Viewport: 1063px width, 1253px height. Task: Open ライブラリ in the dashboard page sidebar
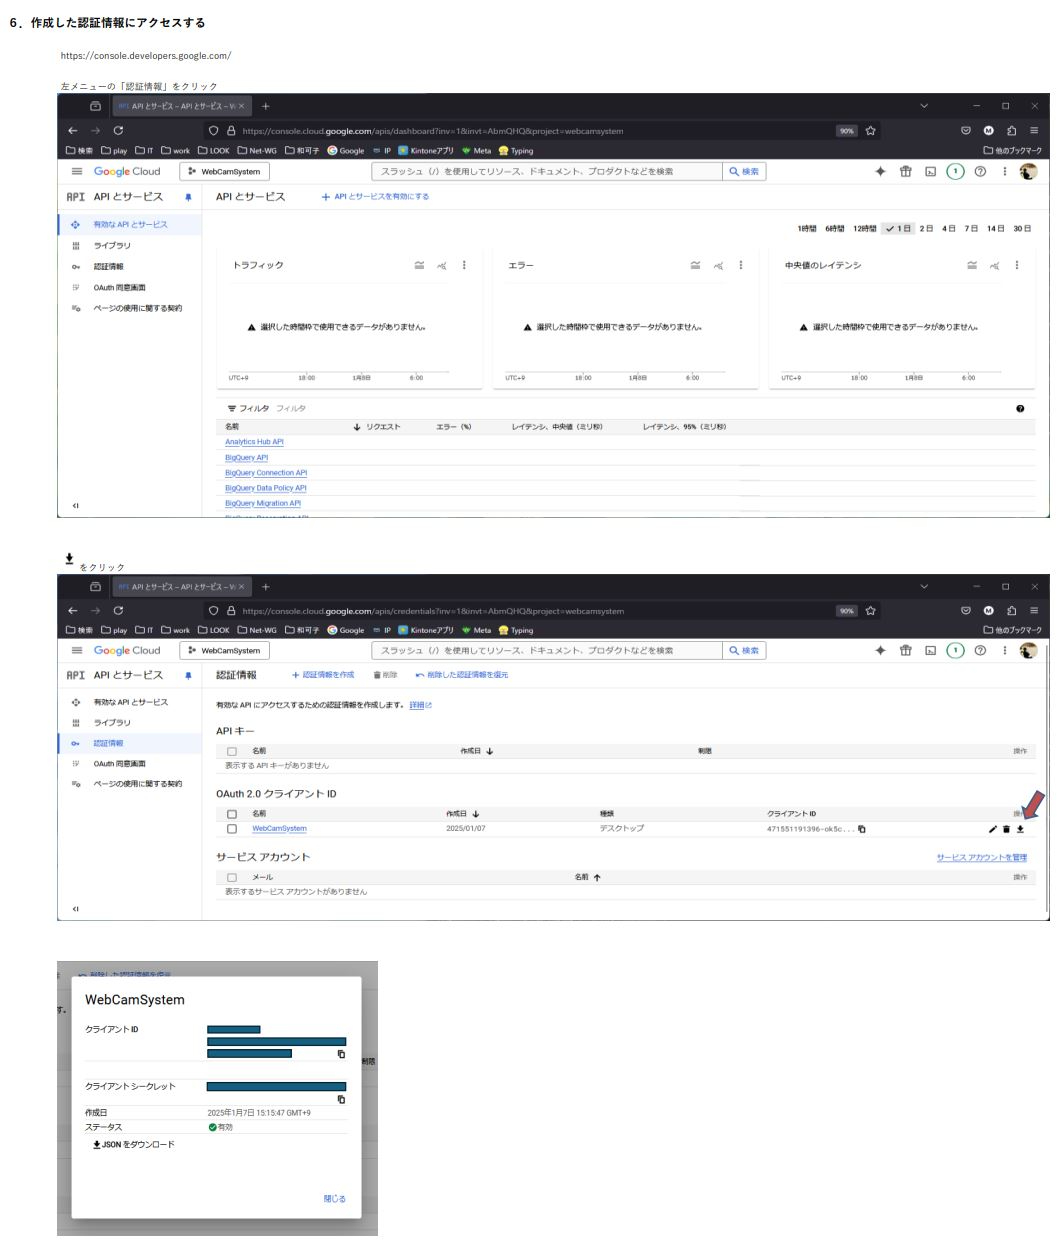point(112,245)
